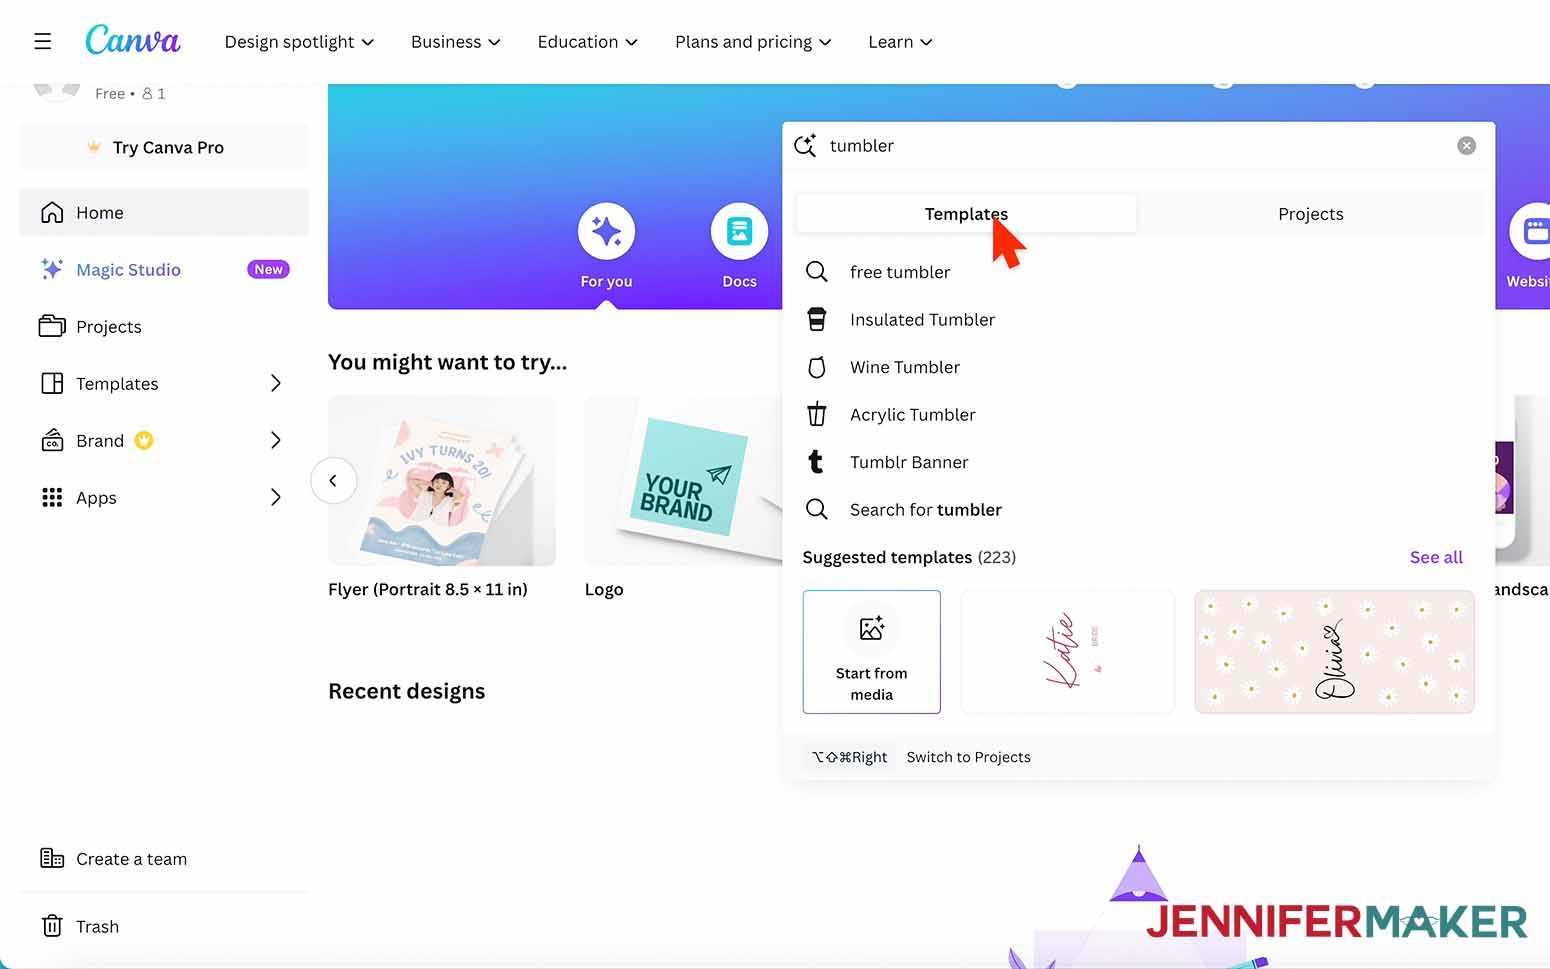The height and width of the screenshot is (969, 1550).
Task: Click the search field containing tumbler
Action: pos(1139,146)
